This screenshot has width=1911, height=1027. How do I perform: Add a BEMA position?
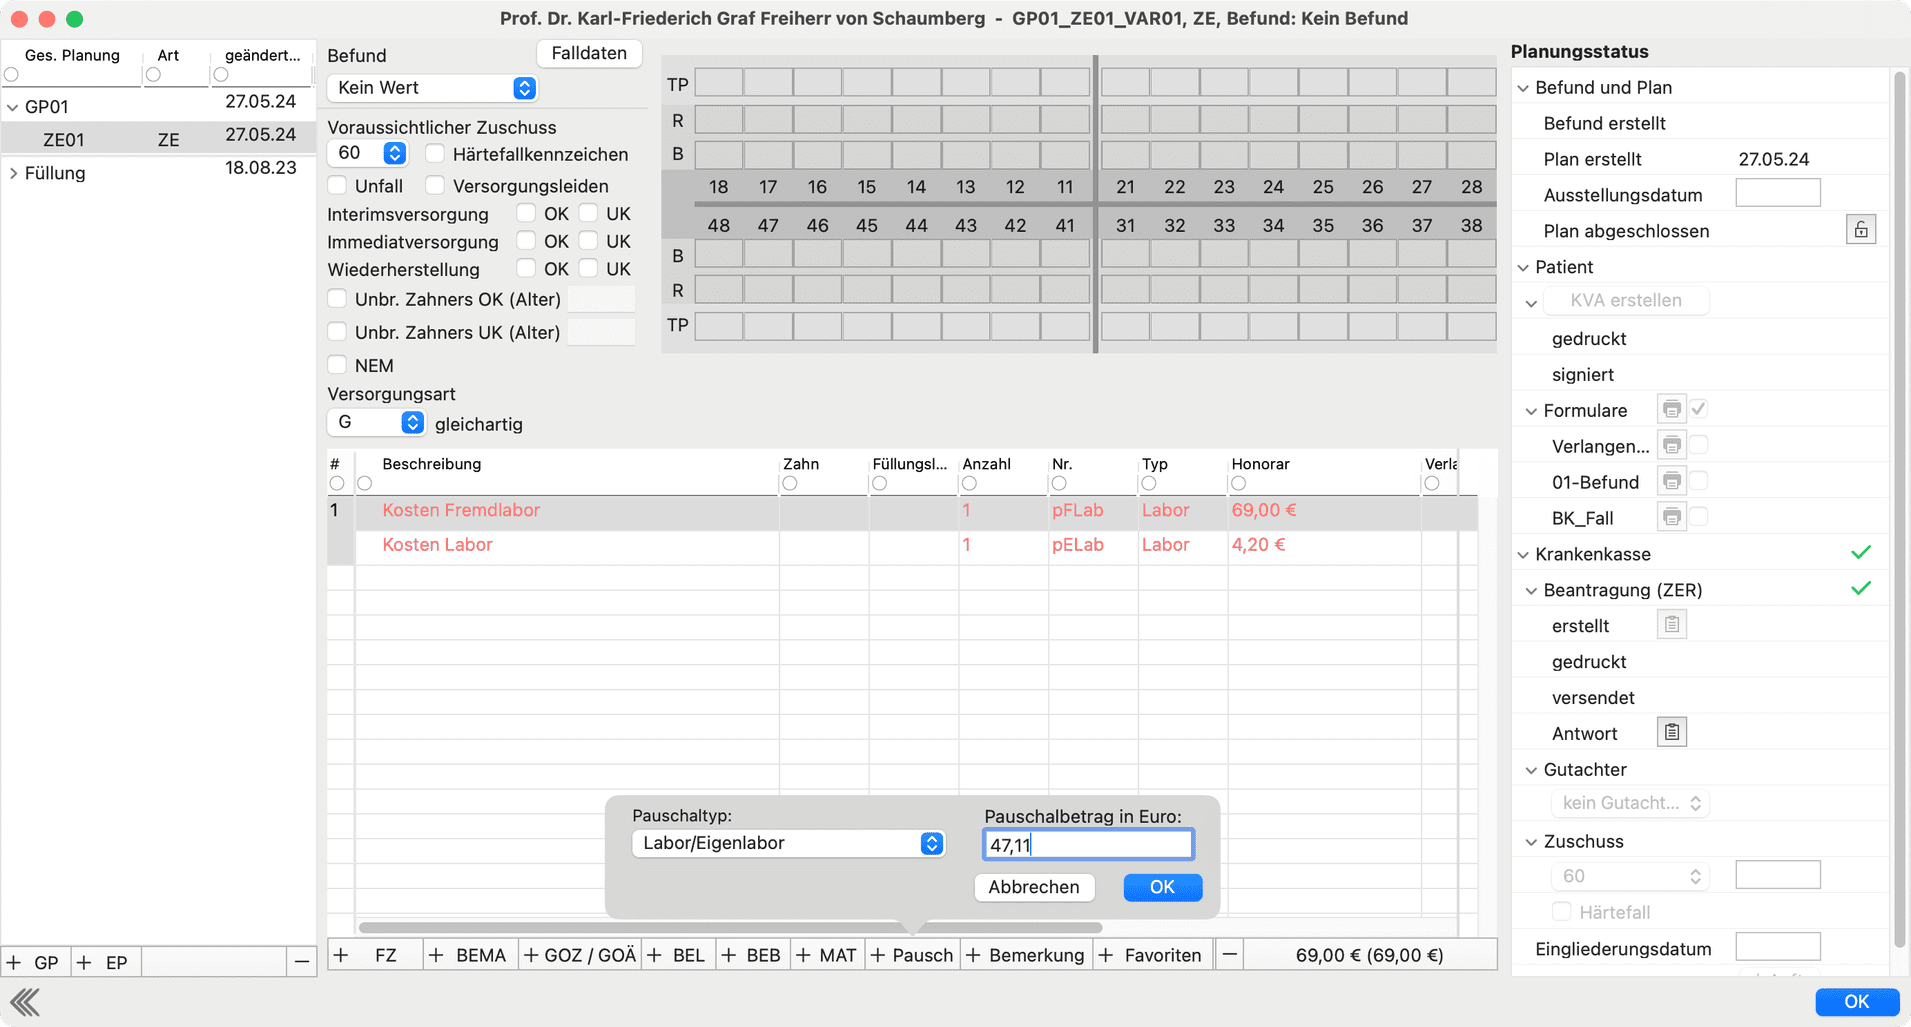point(468,955)
